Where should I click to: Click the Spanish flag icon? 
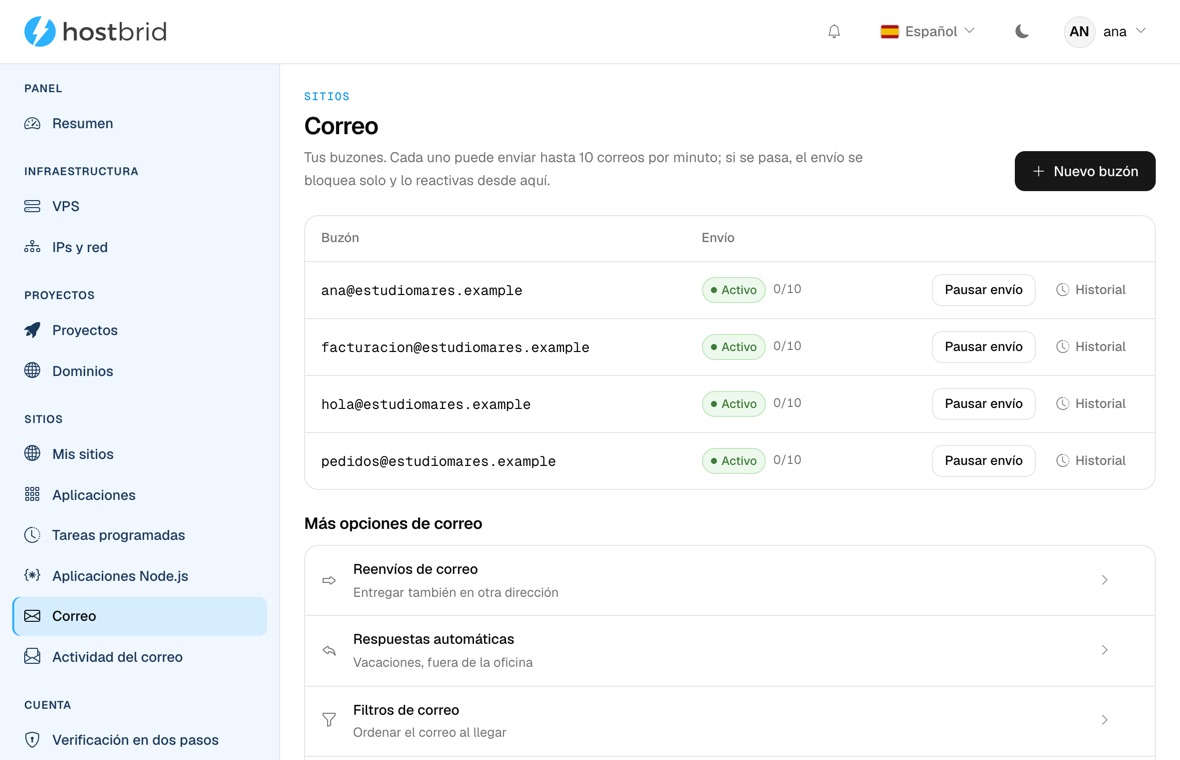pyautogui.click(x=890, y=32)
